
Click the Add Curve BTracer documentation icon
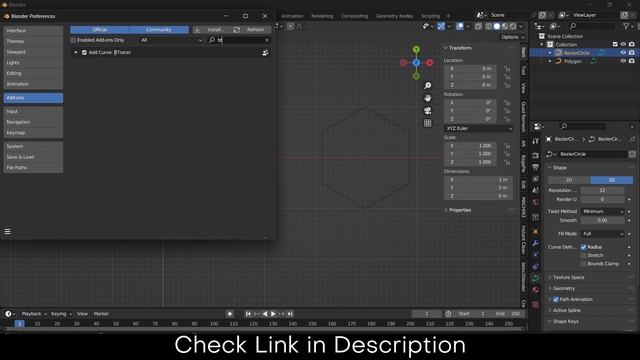coord(265,53)
